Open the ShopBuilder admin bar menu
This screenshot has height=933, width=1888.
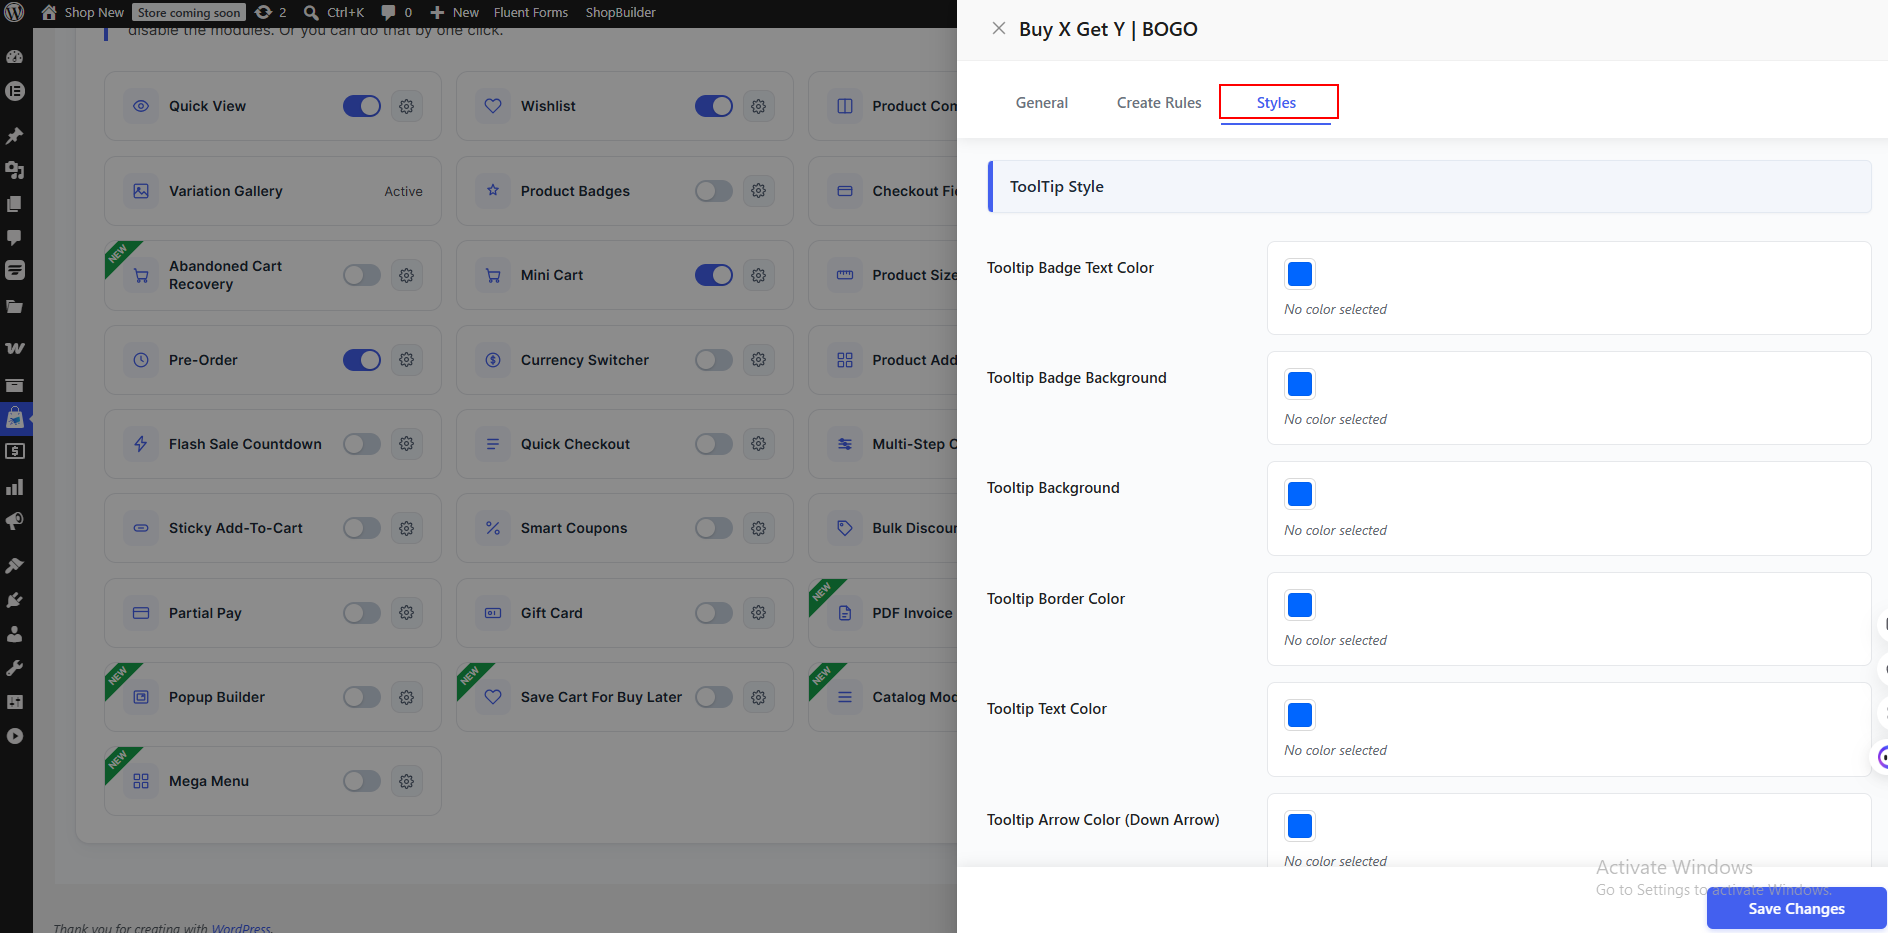click(621, 12)
